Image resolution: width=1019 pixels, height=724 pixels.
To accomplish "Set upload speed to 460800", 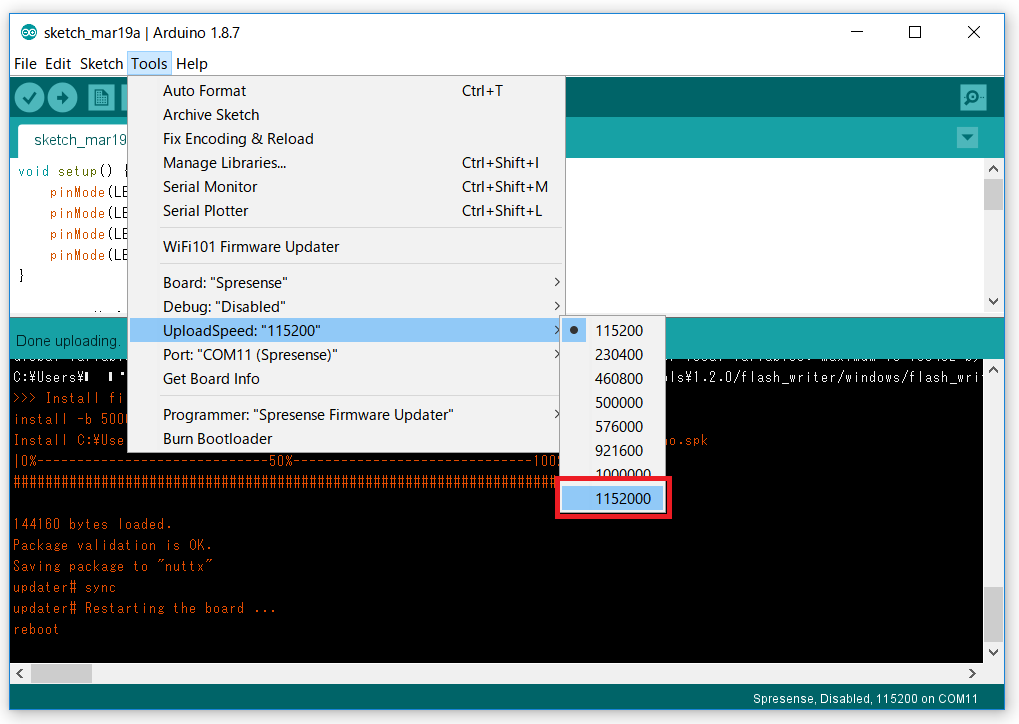I will pos(618,379).
